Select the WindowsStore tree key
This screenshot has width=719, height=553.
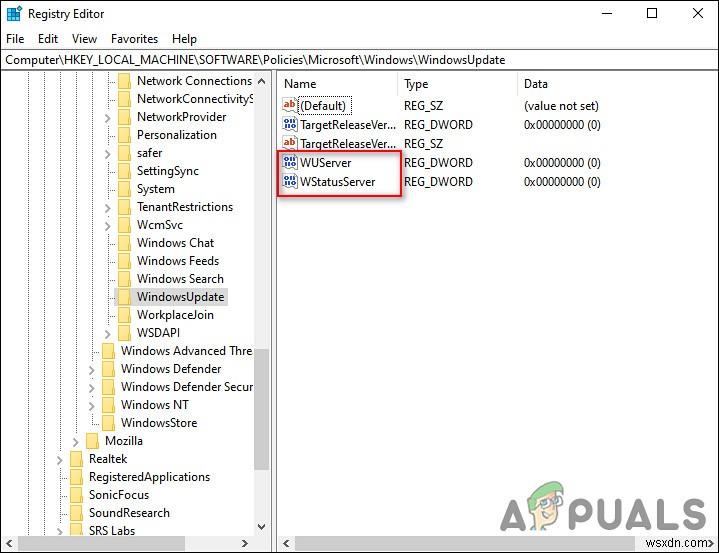pyautogui.click(x=159, y=423)
